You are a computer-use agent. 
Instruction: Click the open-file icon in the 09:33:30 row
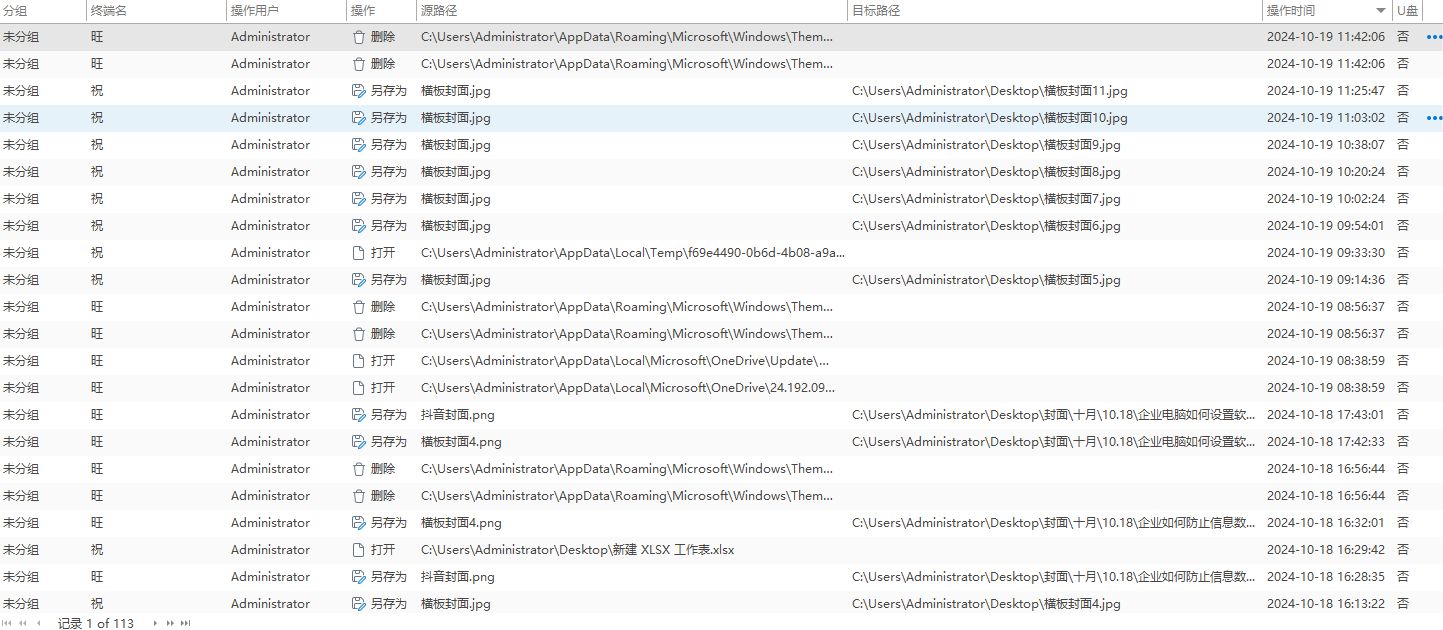click(x=359, y=253)
